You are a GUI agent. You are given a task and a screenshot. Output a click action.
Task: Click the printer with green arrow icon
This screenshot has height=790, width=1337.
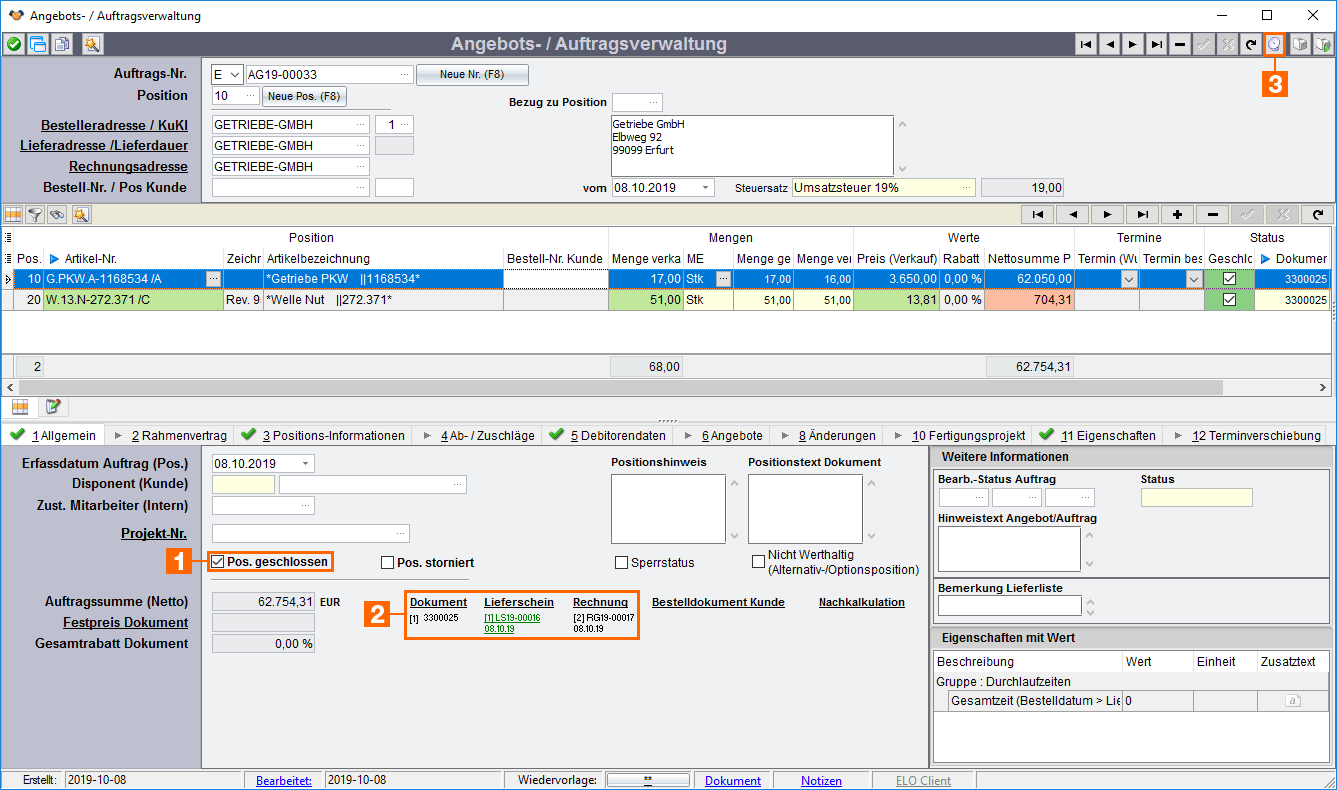[1323, 44]
